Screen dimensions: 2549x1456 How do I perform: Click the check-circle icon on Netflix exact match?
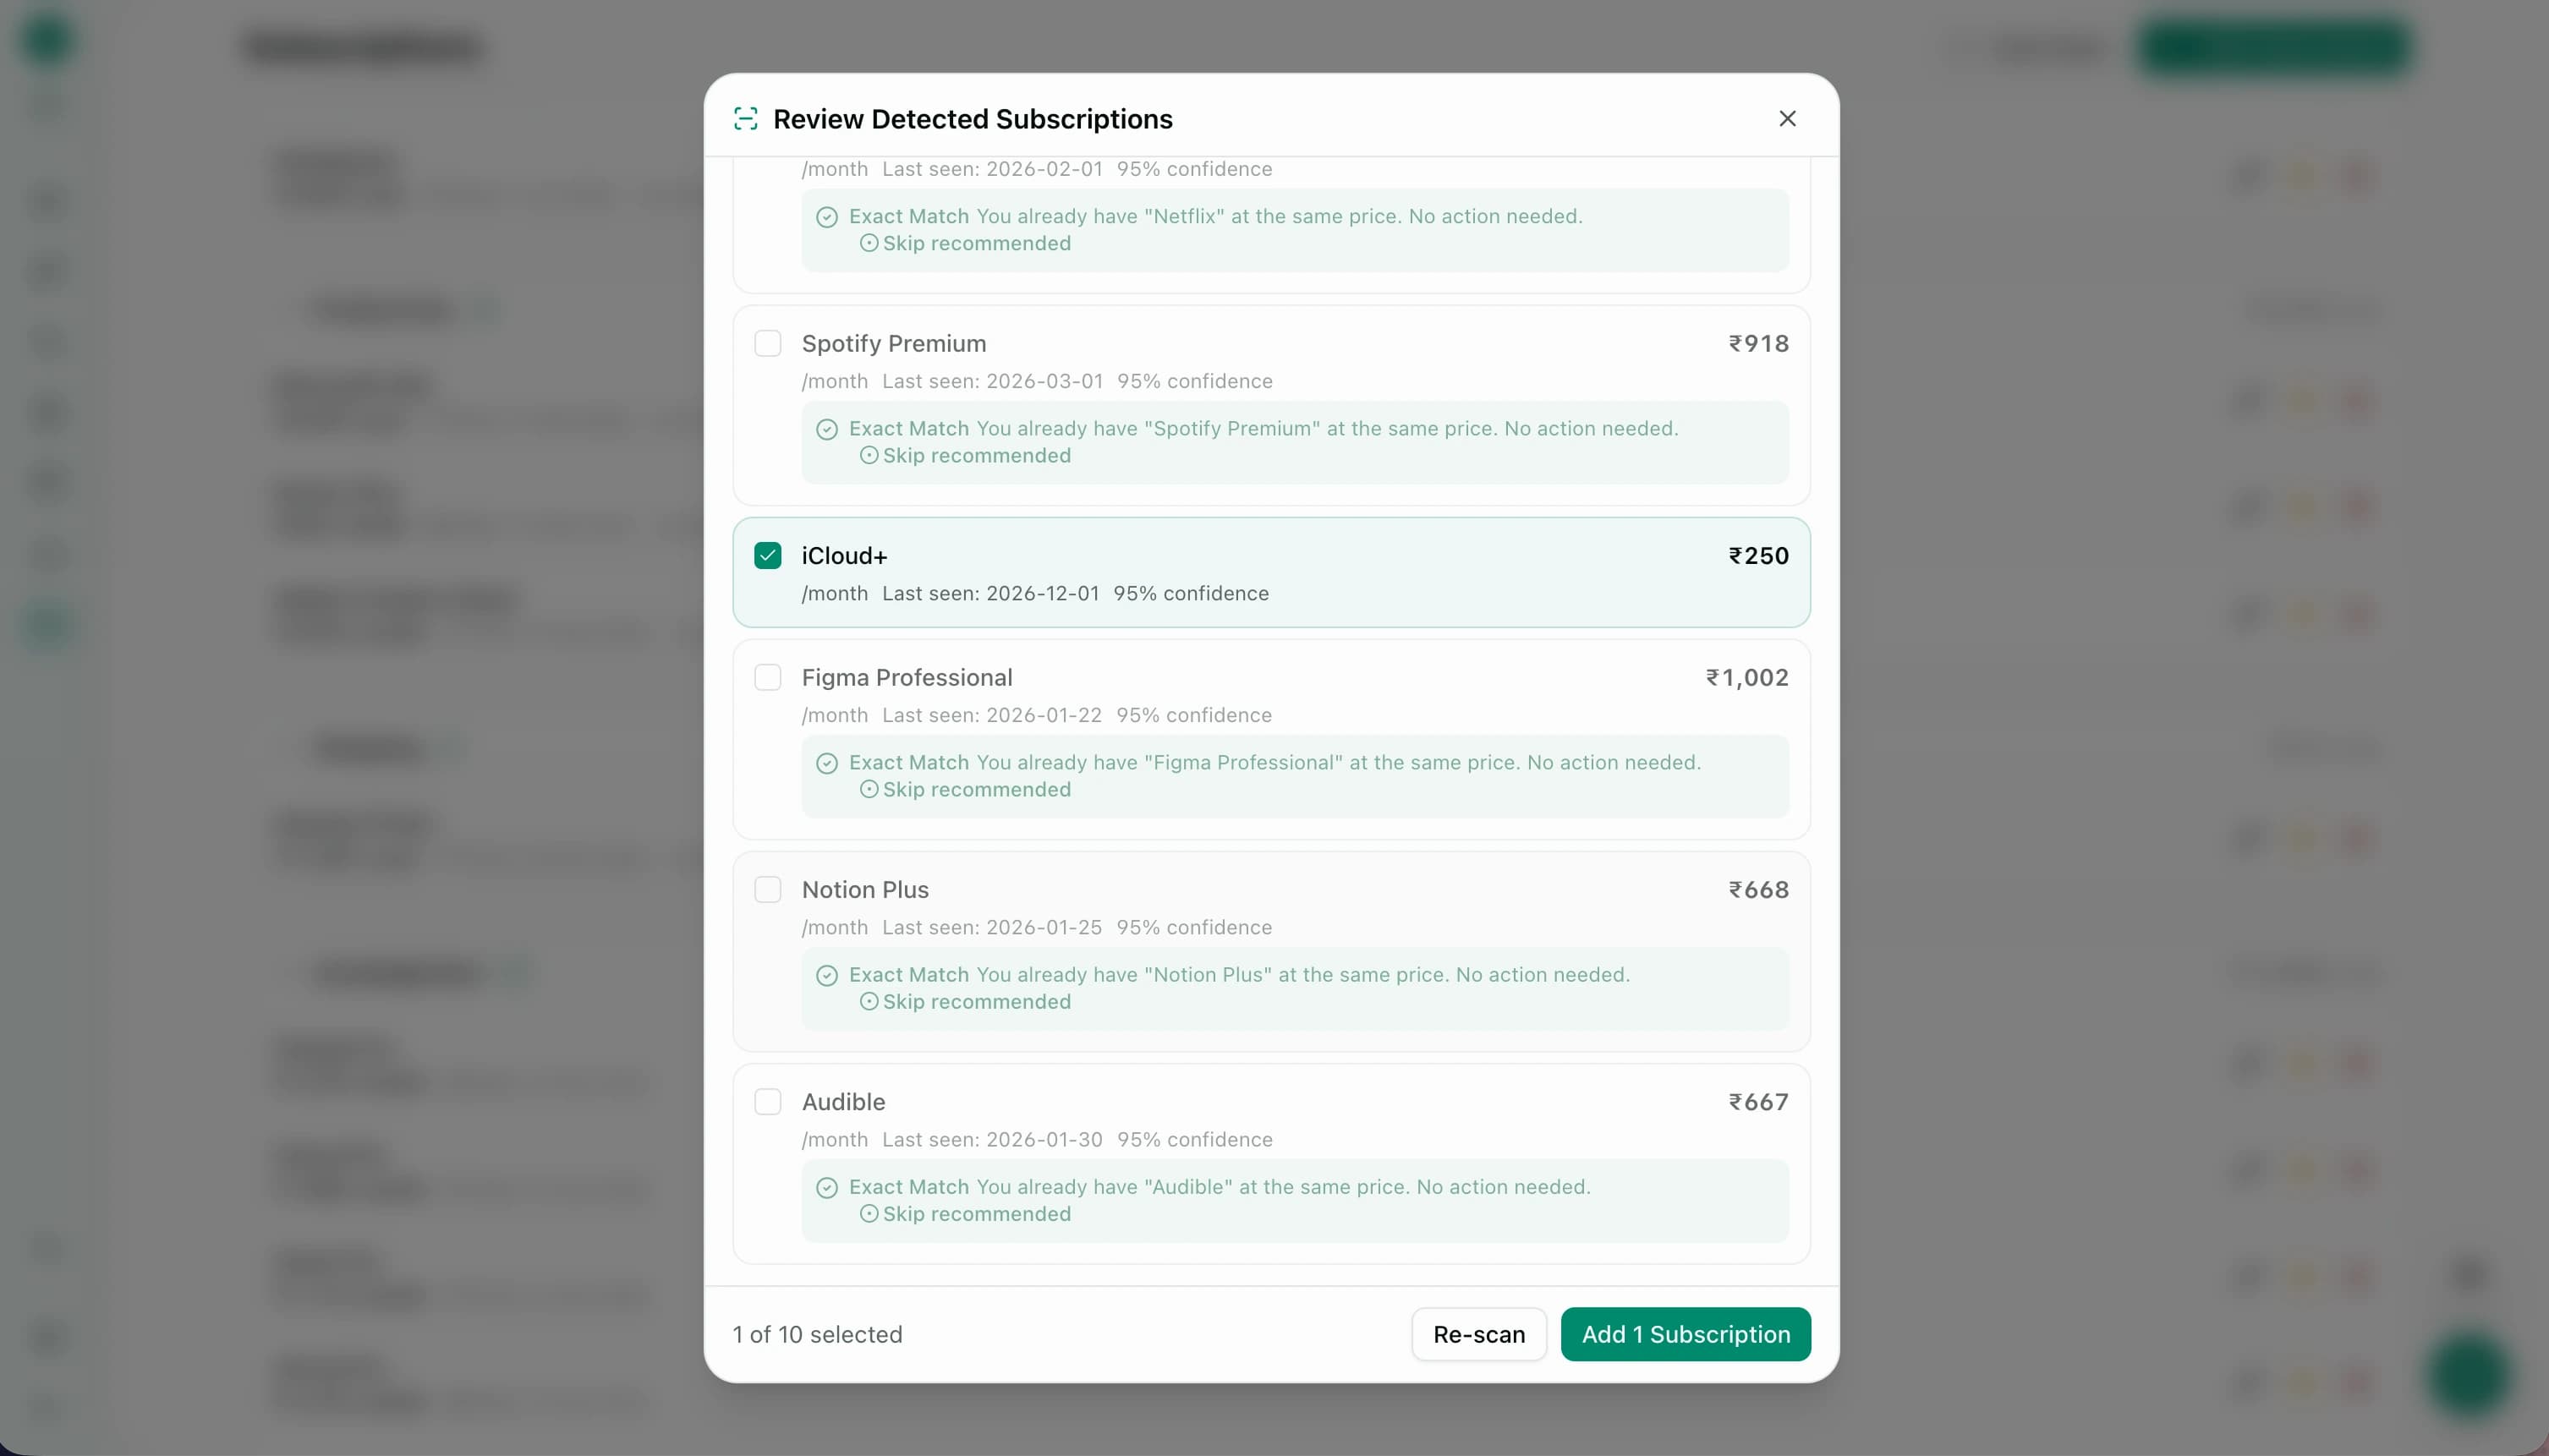coord(828,216)
